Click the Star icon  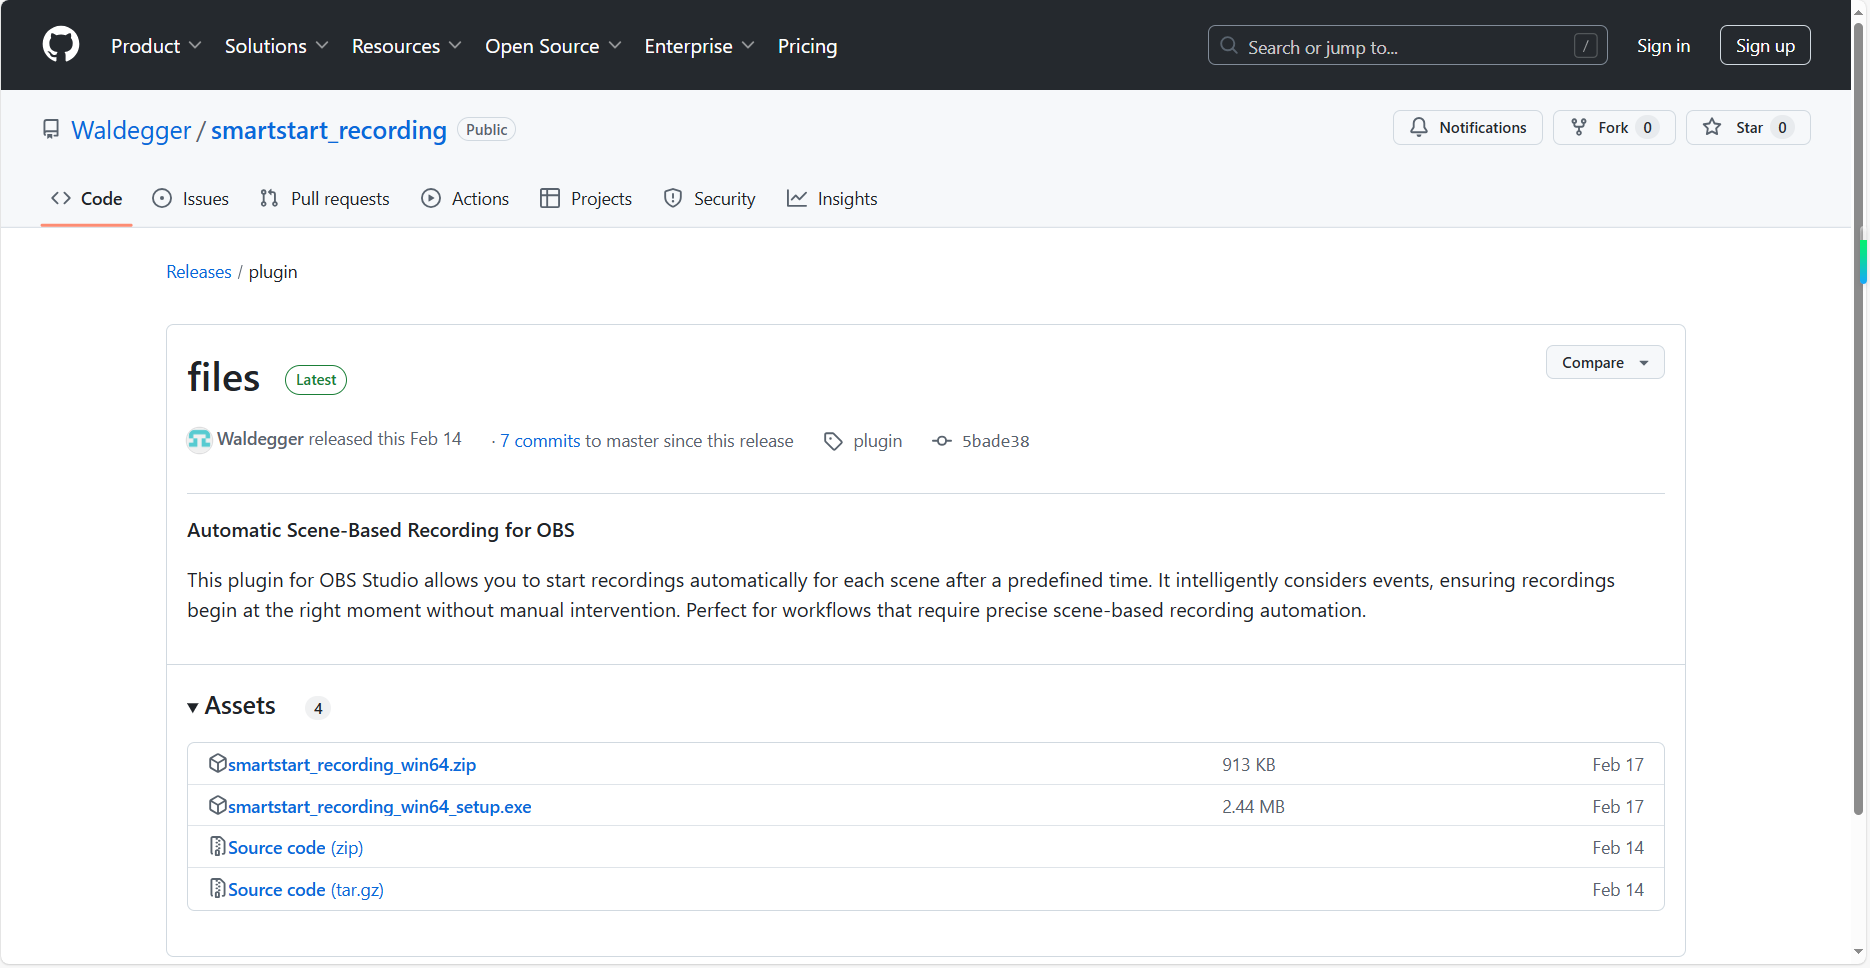1712,127
